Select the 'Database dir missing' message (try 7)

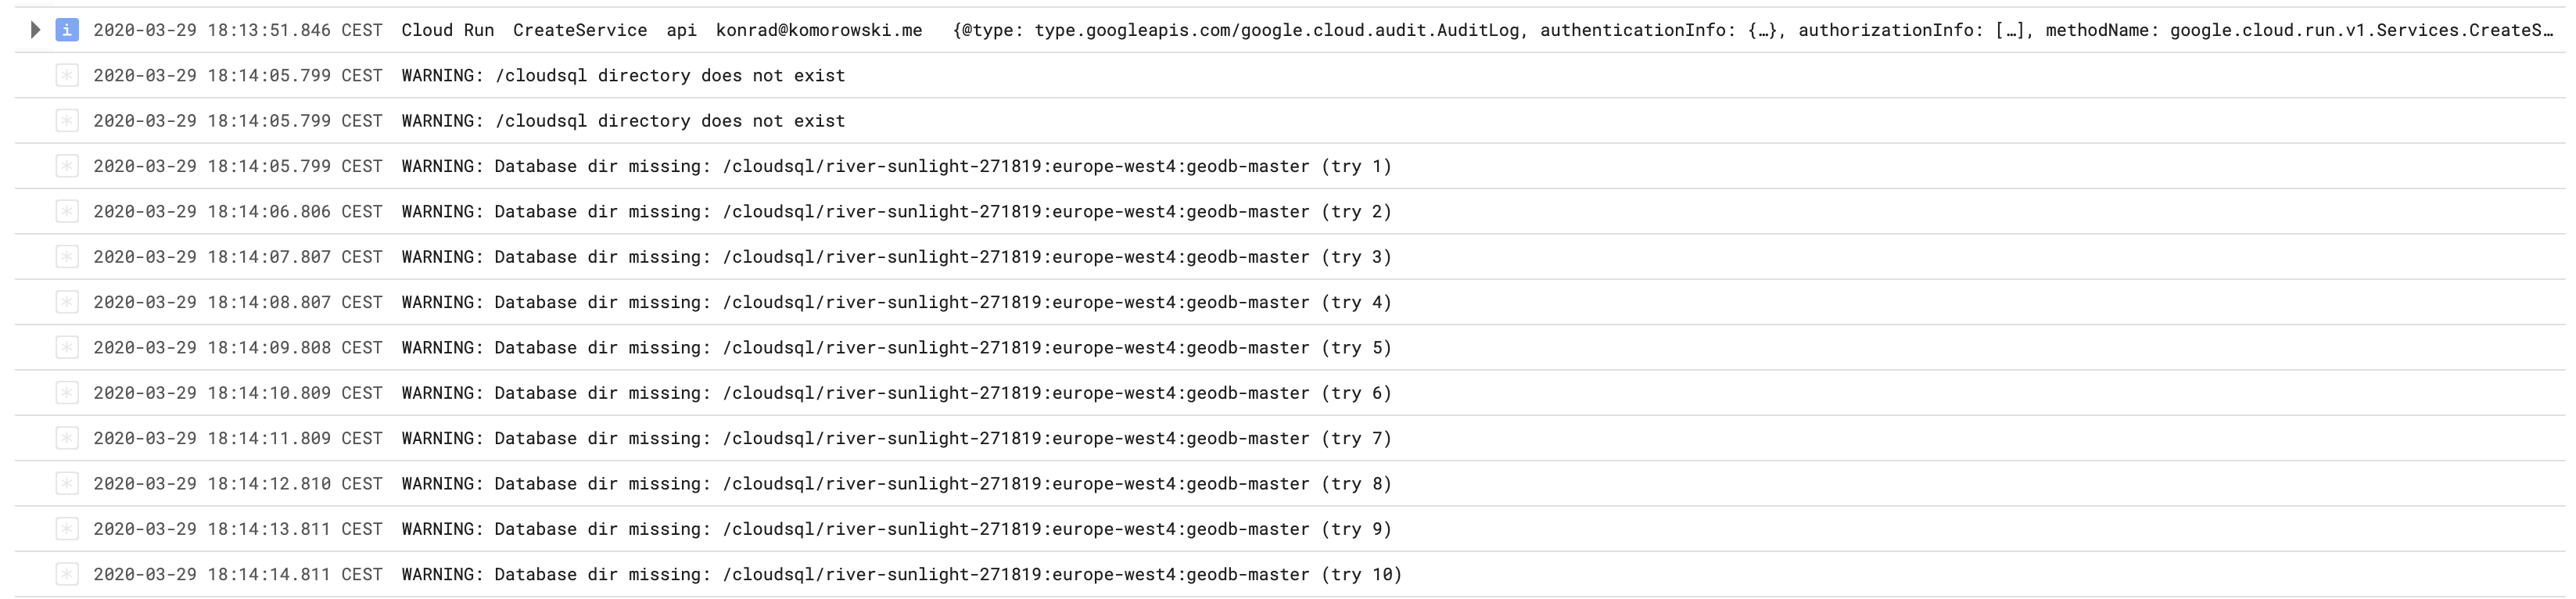coord(897,438)
